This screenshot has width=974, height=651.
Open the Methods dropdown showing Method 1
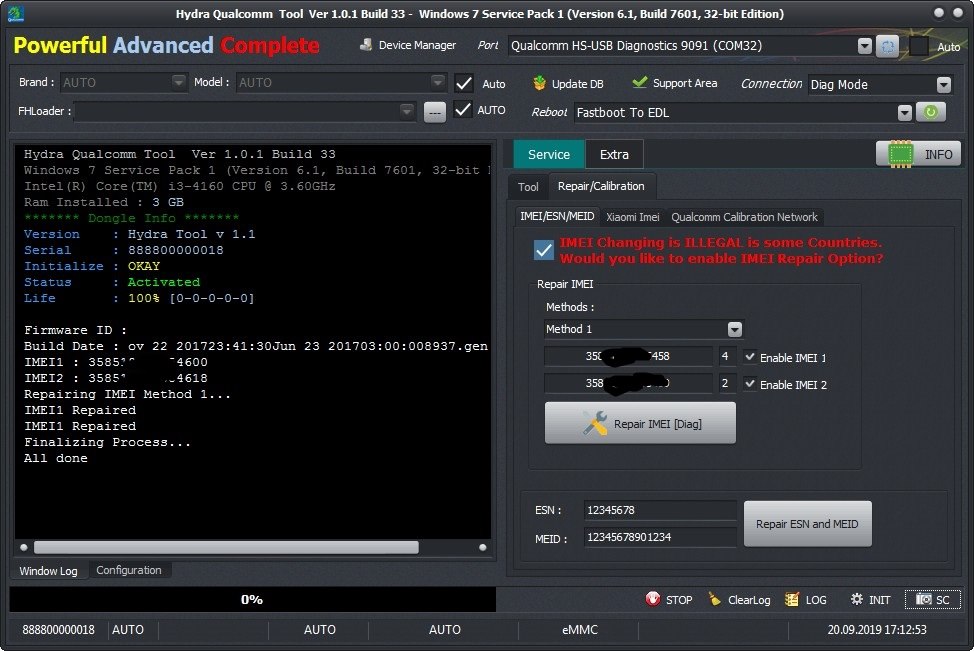click(x=735, y=329)
